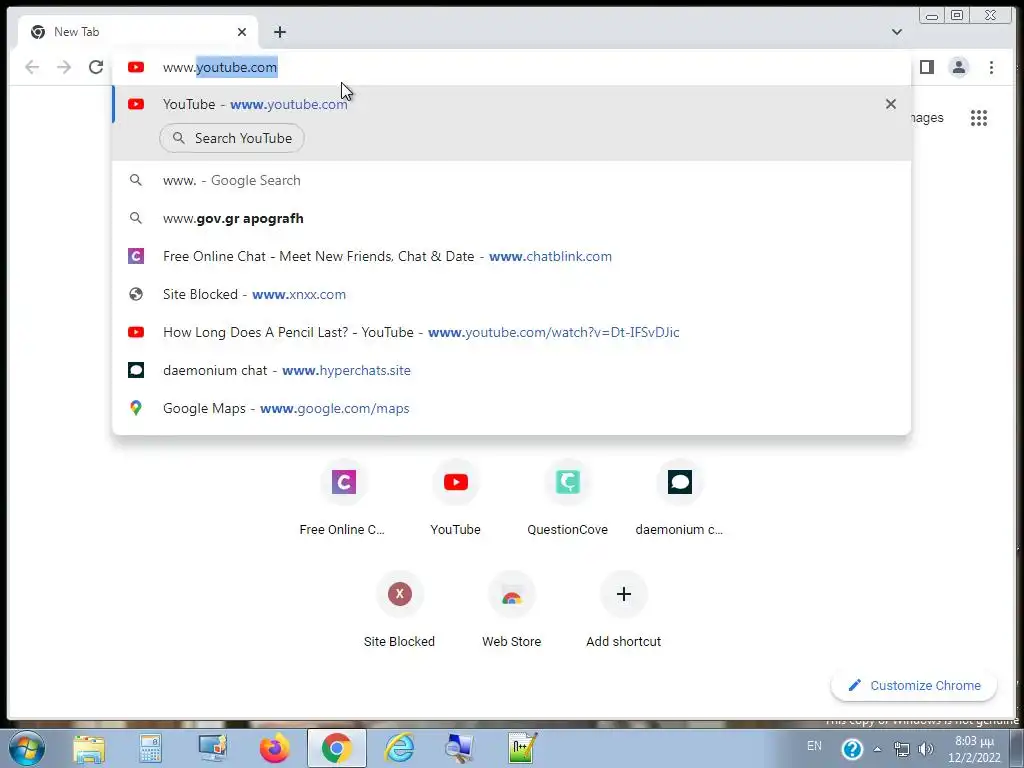Open the profile avatar menu
Image resolution: width=1024 pixels, height=768 pixels.
959,67
